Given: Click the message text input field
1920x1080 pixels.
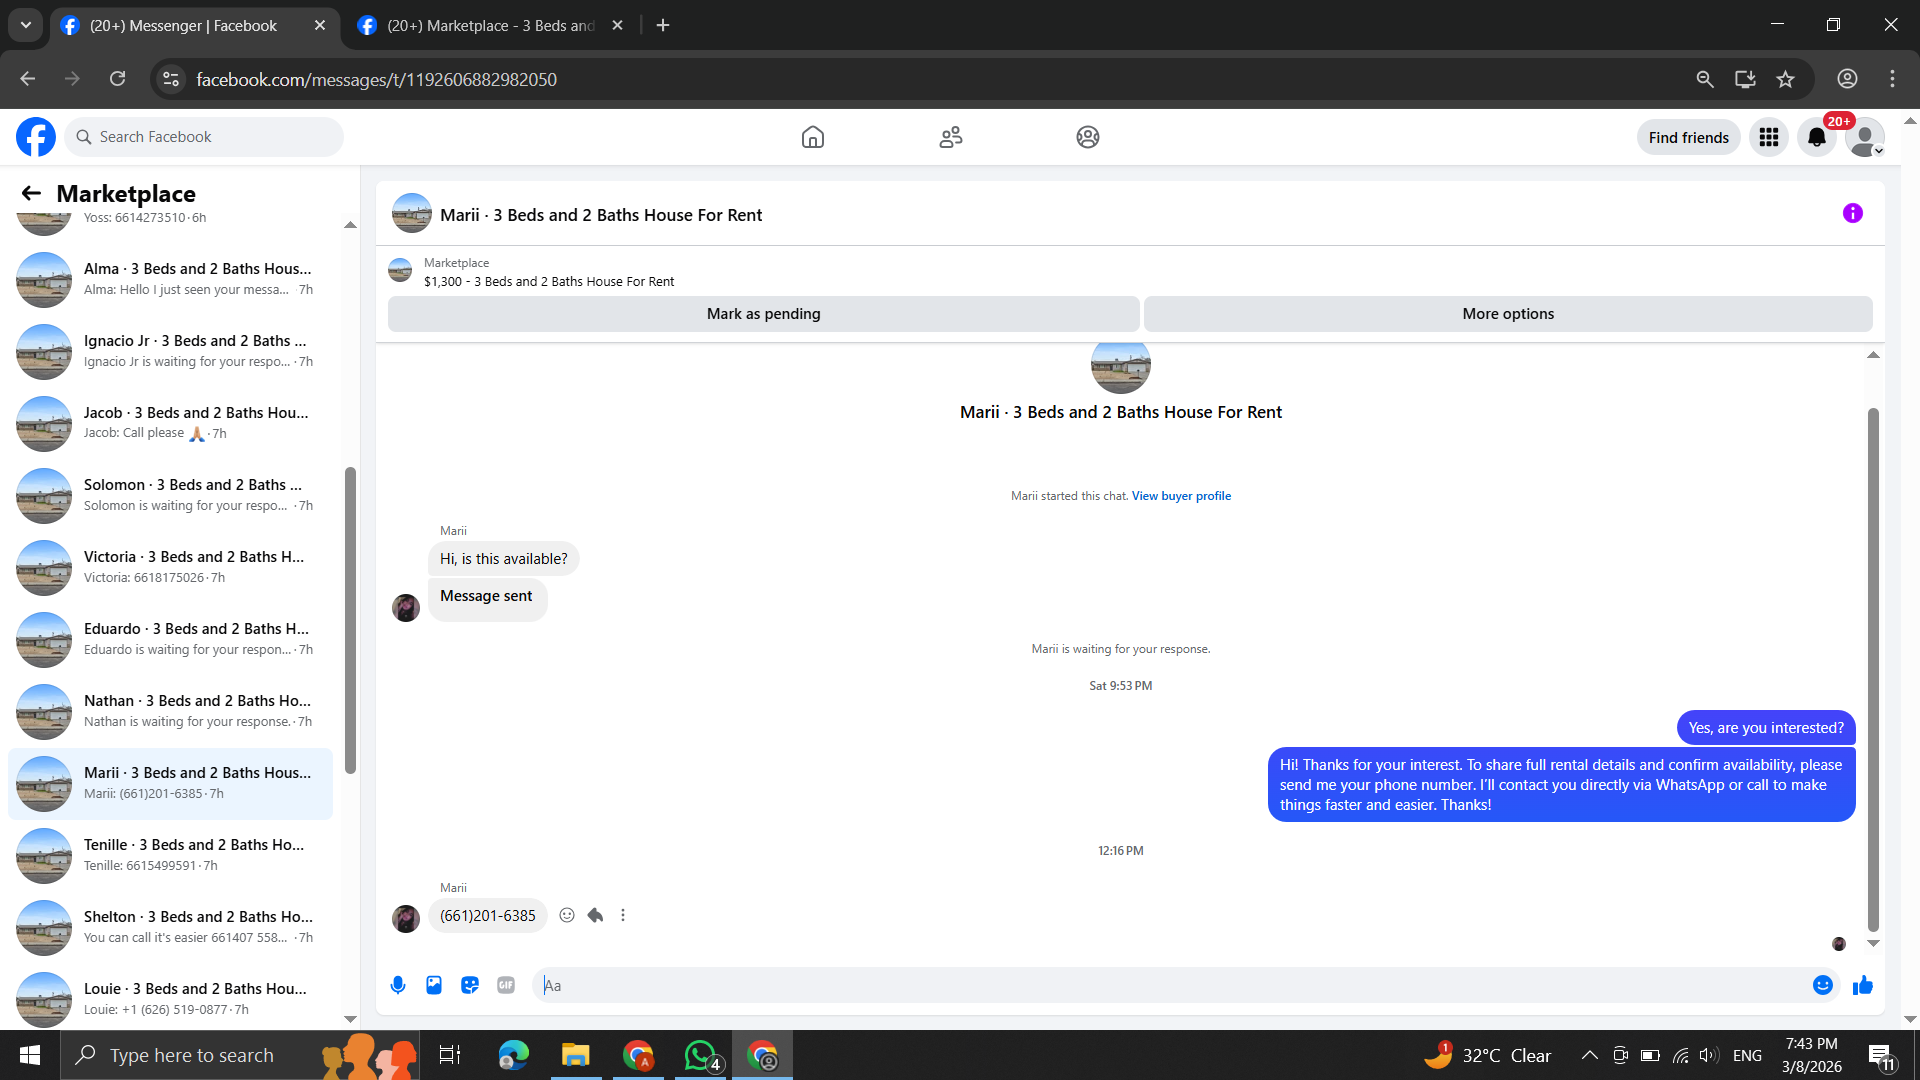Looking at the screenshot, I should click(1170, 985).
